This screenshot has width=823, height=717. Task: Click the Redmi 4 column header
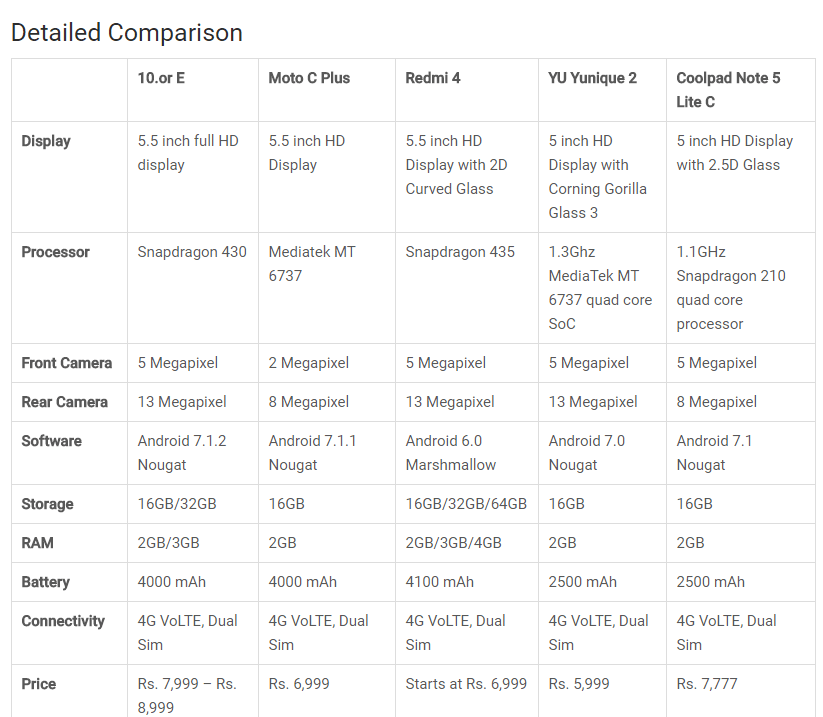tap(433, 78)
